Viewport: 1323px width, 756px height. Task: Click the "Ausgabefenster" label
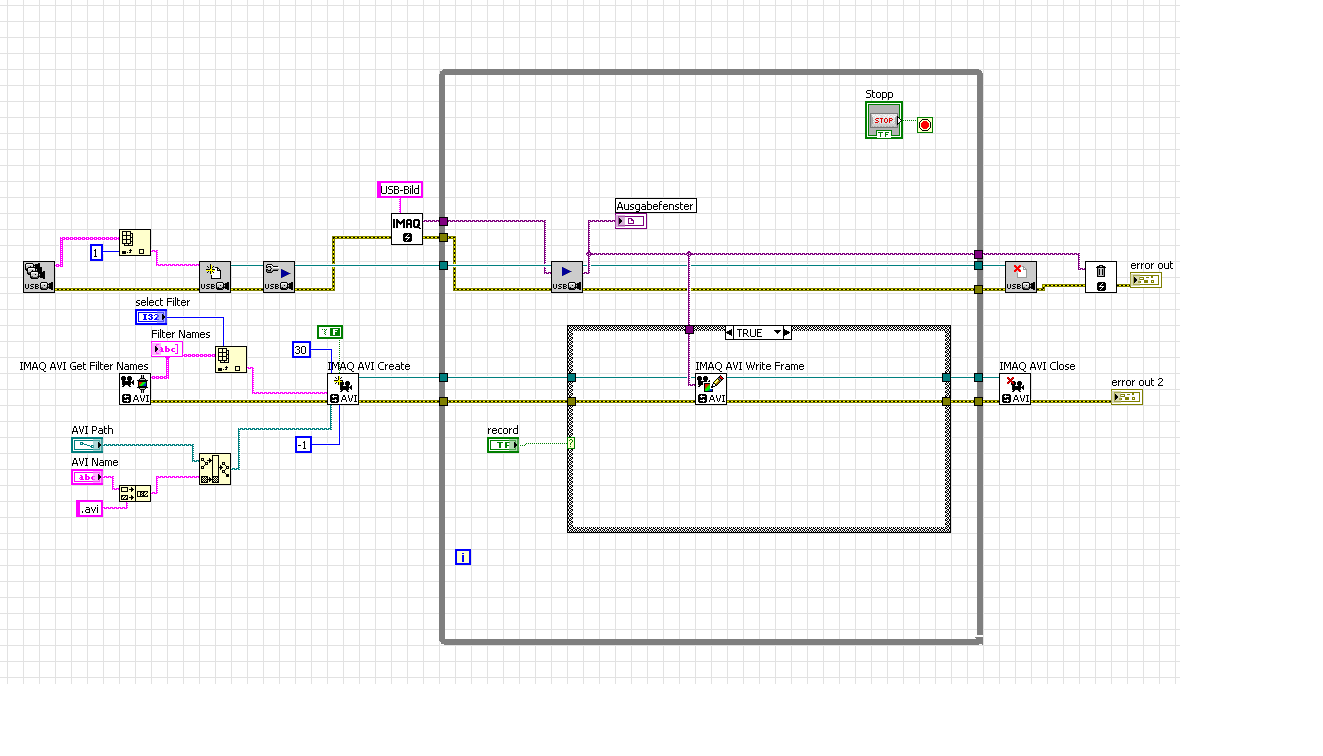[655, 206]
